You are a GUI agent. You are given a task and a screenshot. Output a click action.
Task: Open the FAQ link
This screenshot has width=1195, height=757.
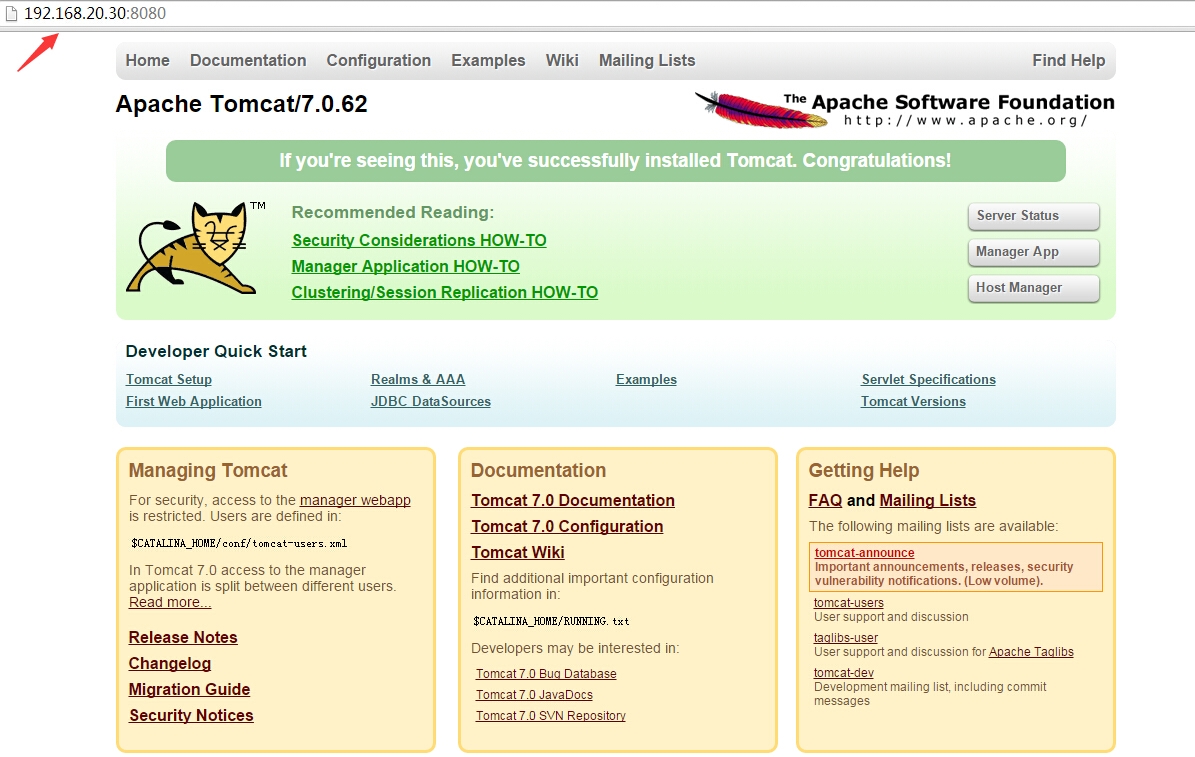point(825,500)
